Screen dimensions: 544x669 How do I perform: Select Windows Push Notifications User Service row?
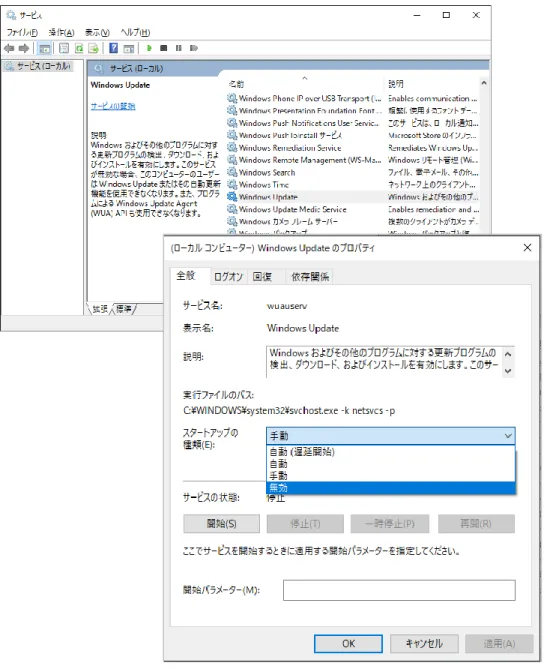coord(304,123)
